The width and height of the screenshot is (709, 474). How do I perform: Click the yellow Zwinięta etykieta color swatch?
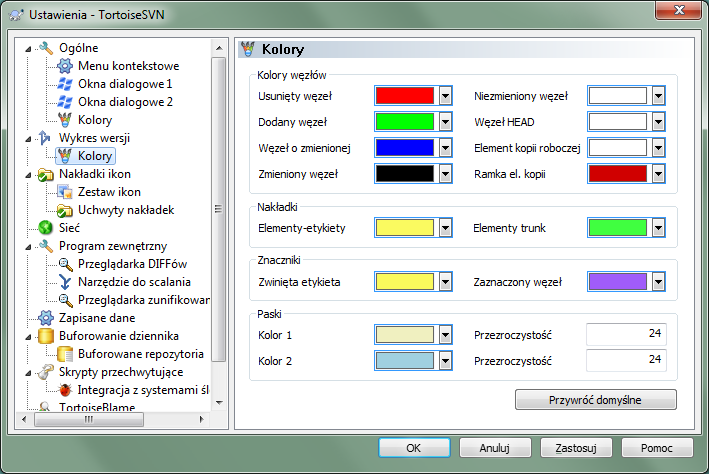(405, 282)
